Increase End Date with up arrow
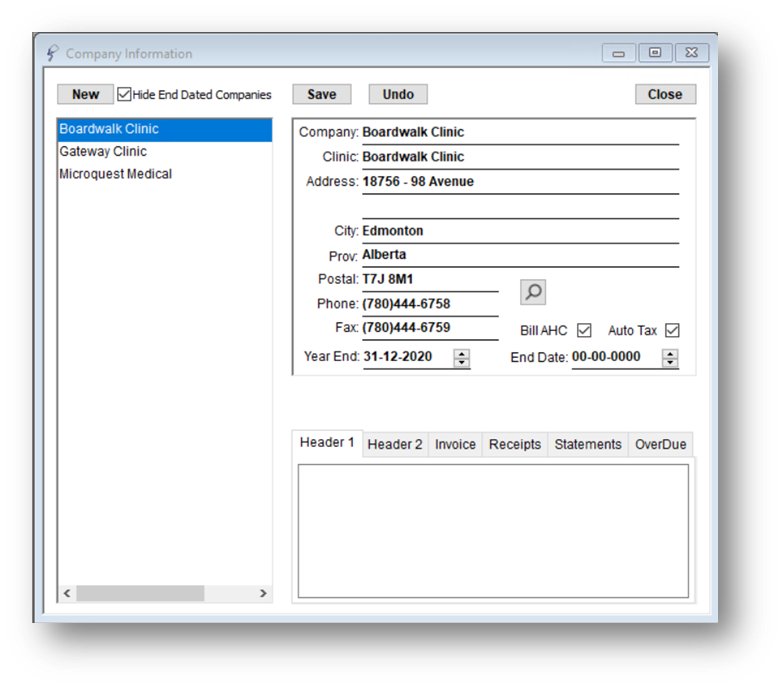This screenshot has height=688, width=783. tap(670, 353)
